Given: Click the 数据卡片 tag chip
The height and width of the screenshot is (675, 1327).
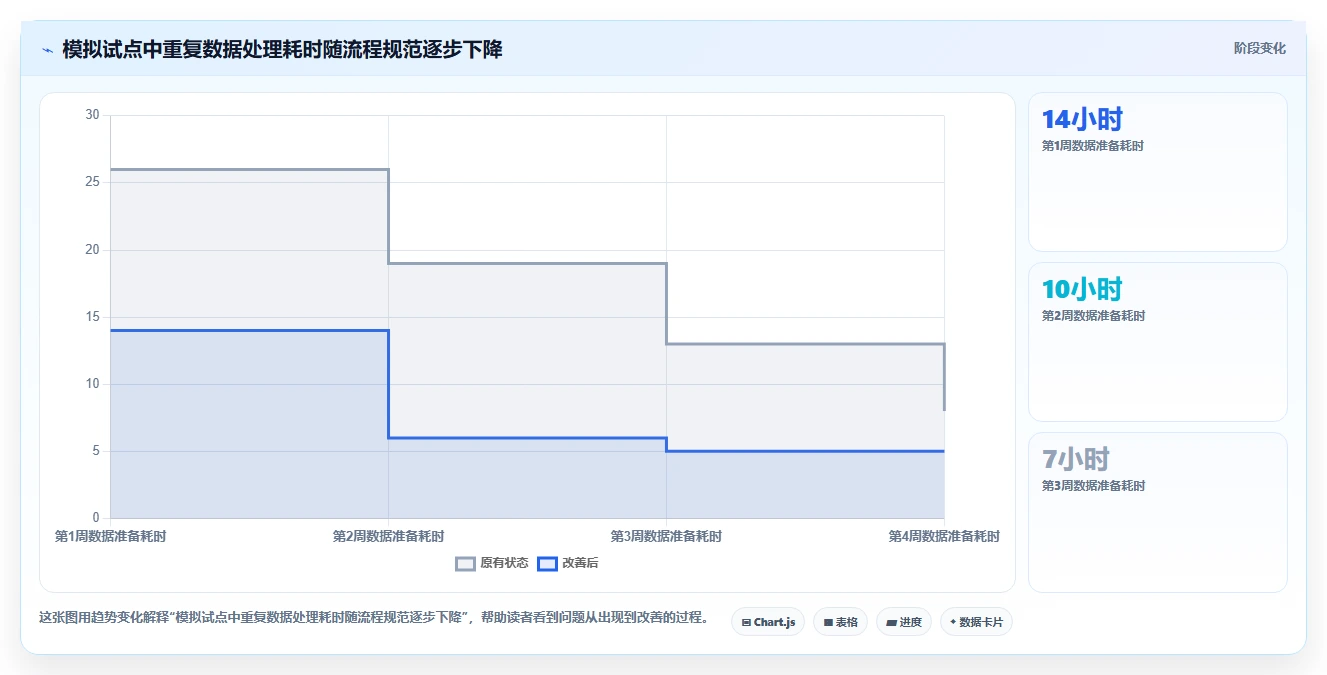Looking at the screenshot, I should 976,622.
